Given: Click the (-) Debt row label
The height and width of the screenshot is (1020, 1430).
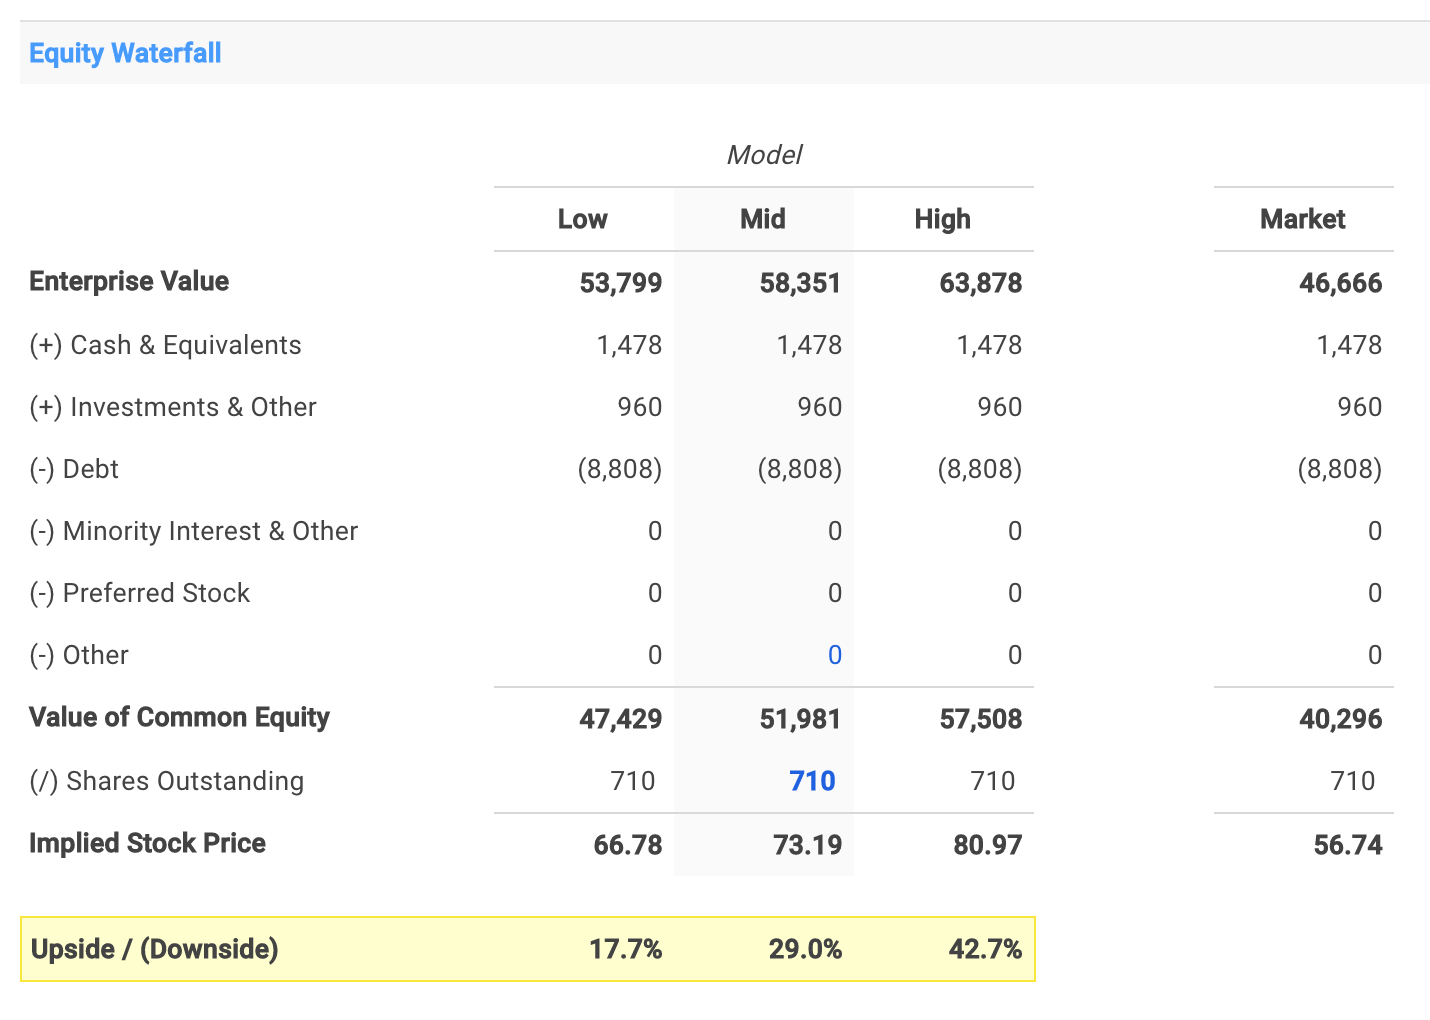Looking at the screenshot, I should 74,469.
